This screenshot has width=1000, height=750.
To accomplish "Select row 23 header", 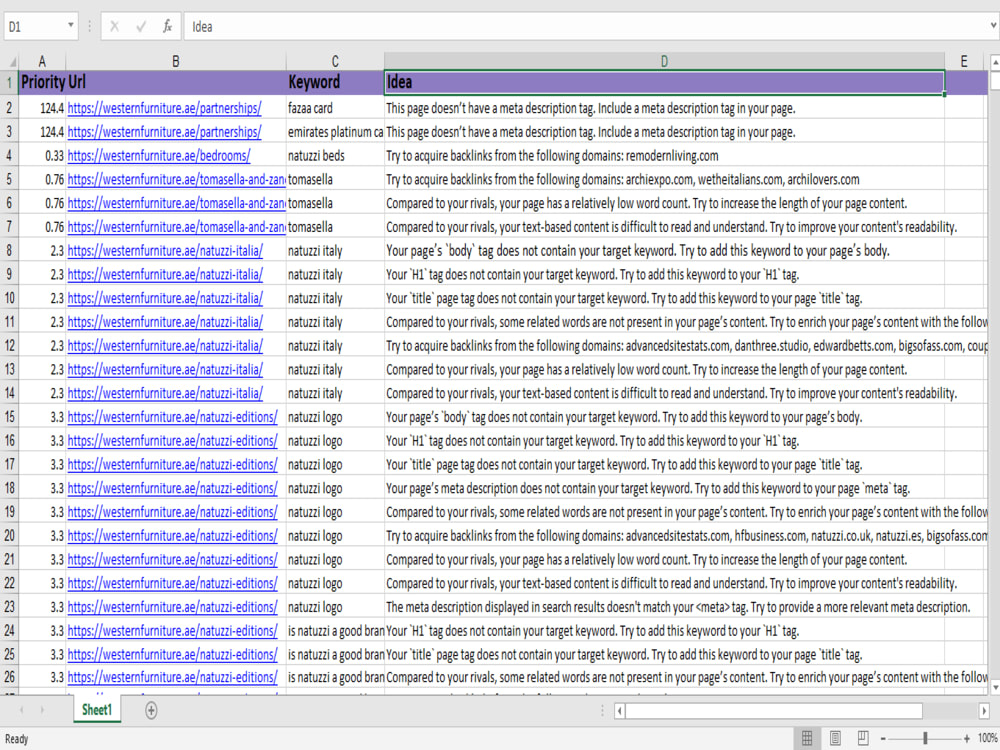I will coord(9,607).
